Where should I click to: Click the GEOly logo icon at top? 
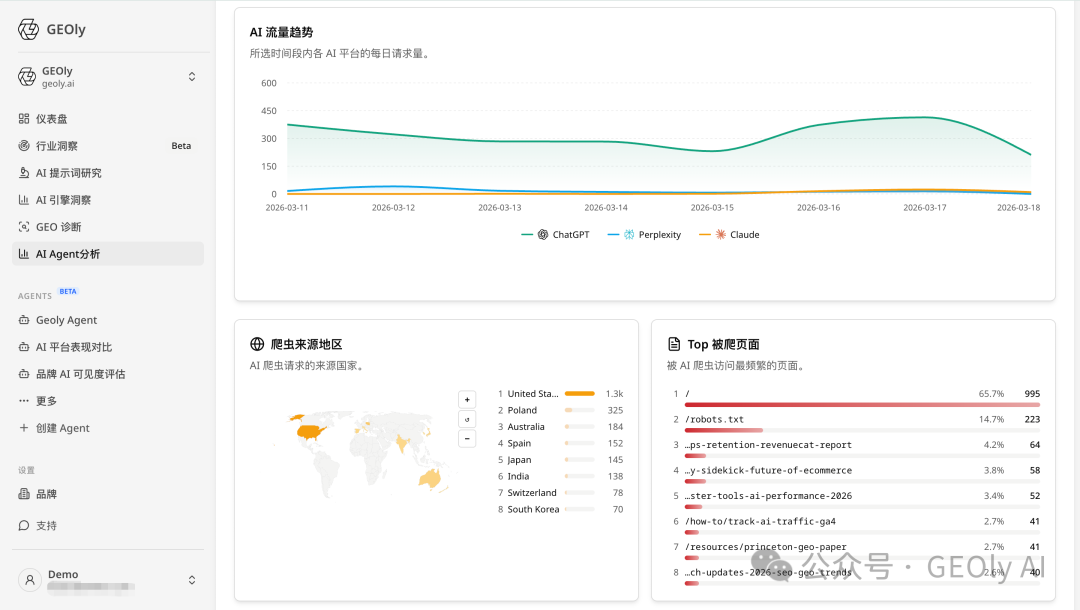tap(28, 30)
